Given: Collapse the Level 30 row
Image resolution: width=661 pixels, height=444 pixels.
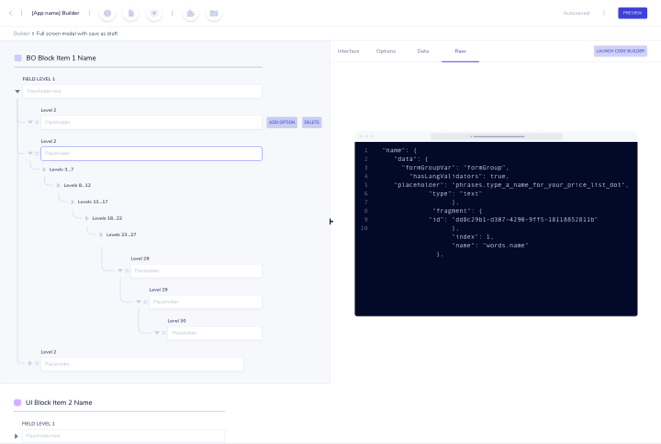Looking at the screenshot, I should 157,333.
